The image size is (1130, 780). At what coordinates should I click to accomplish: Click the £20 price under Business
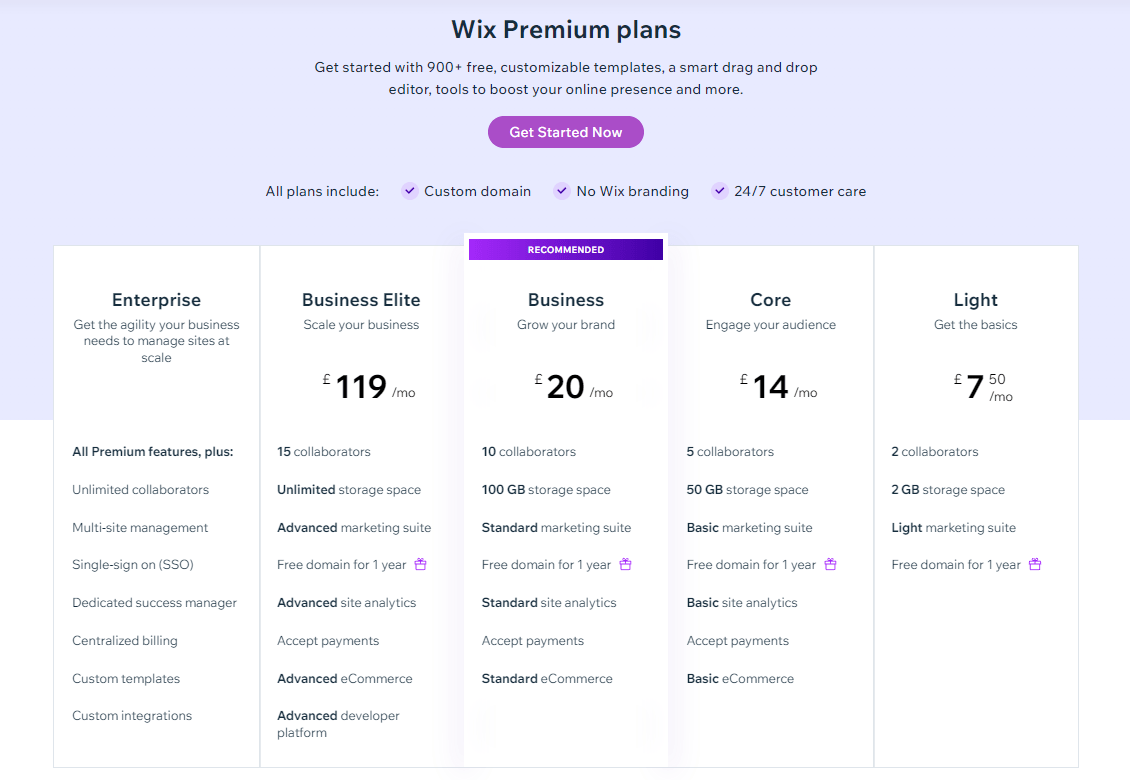(565, 386)
